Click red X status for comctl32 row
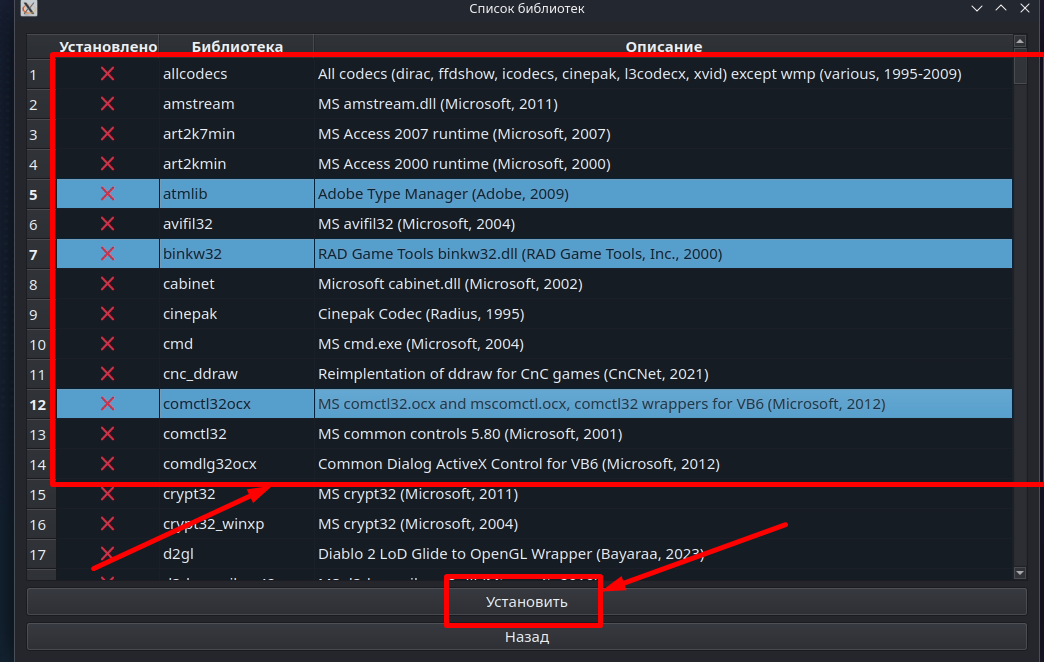The image size is (1044, 662). pyautogui.click(x=107, y=434)
